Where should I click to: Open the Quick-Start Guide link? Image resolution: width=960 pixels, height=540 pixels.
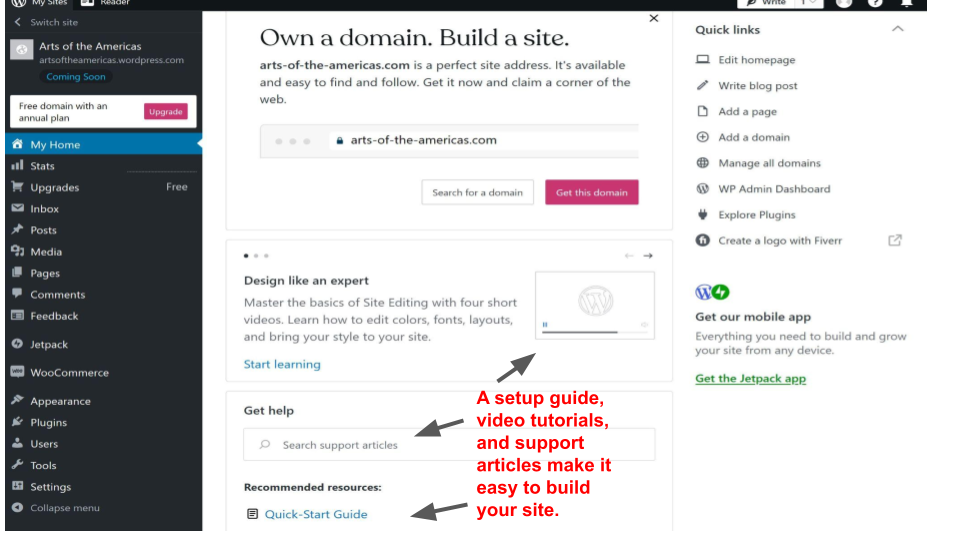click(x=316, y=514)
